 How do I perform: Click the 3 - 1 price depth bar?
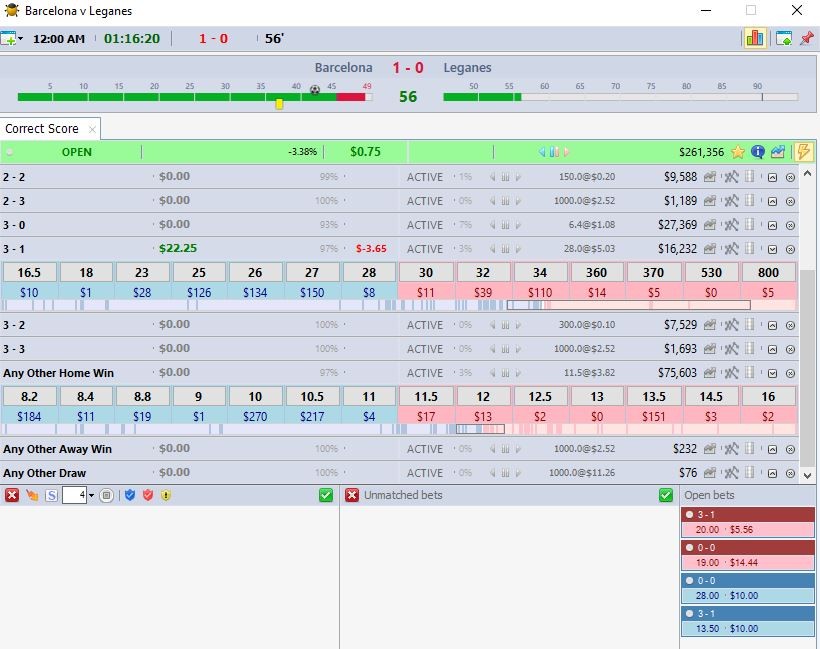[400, 305]
